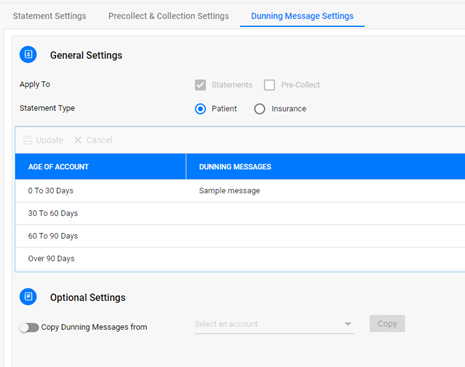Click the Update save icon
Viewport: 465px width, 367px height.
(27, 140)
